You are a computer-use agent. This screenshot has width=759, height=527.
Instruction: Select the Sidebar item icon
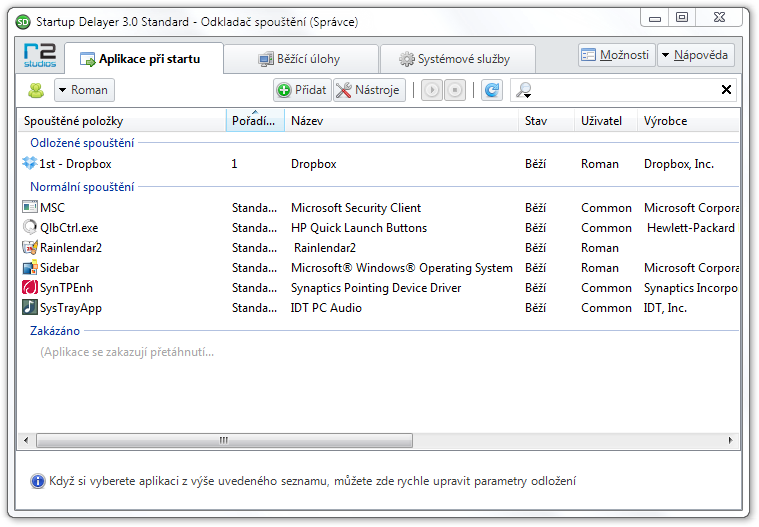[x=30, y=267]
